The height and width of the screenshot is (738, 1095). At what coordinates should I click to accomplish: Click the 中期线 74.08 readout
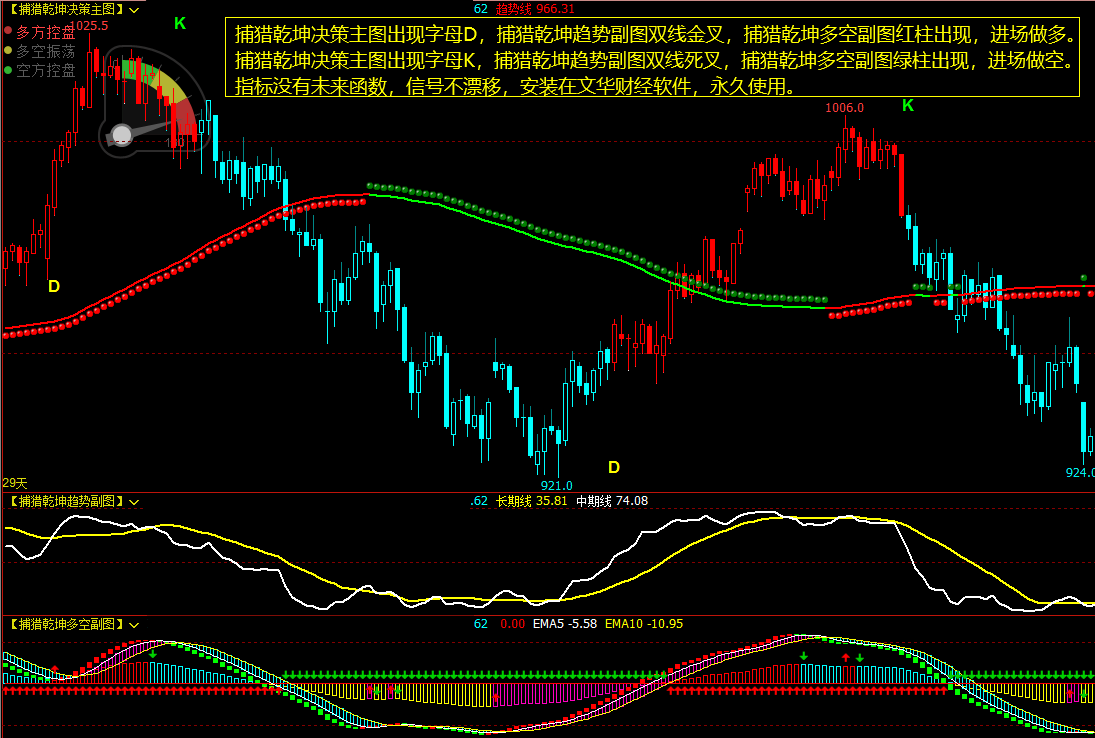[x=612, y=501]
